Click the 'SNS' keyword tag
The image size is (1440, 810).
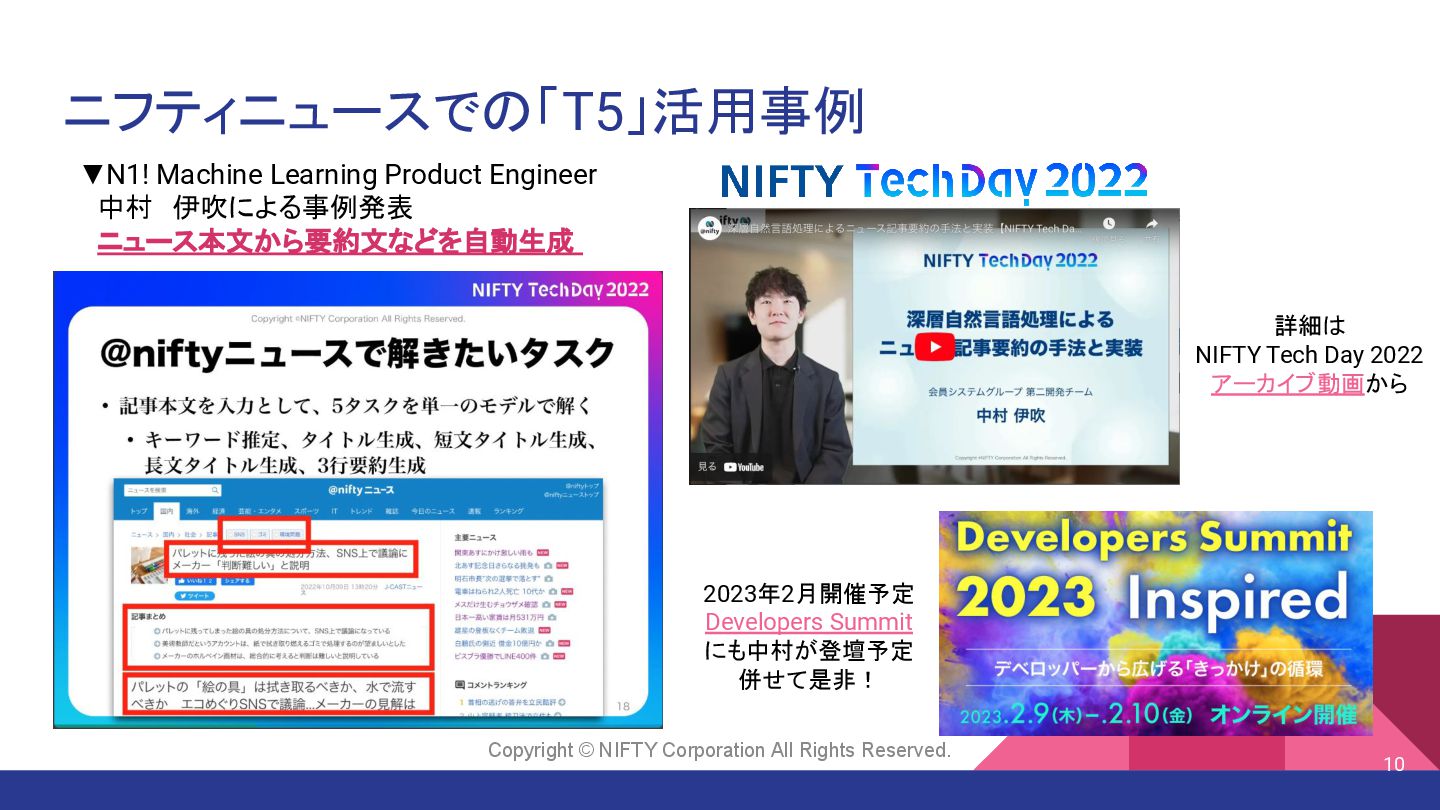click(x=239, y=535)
